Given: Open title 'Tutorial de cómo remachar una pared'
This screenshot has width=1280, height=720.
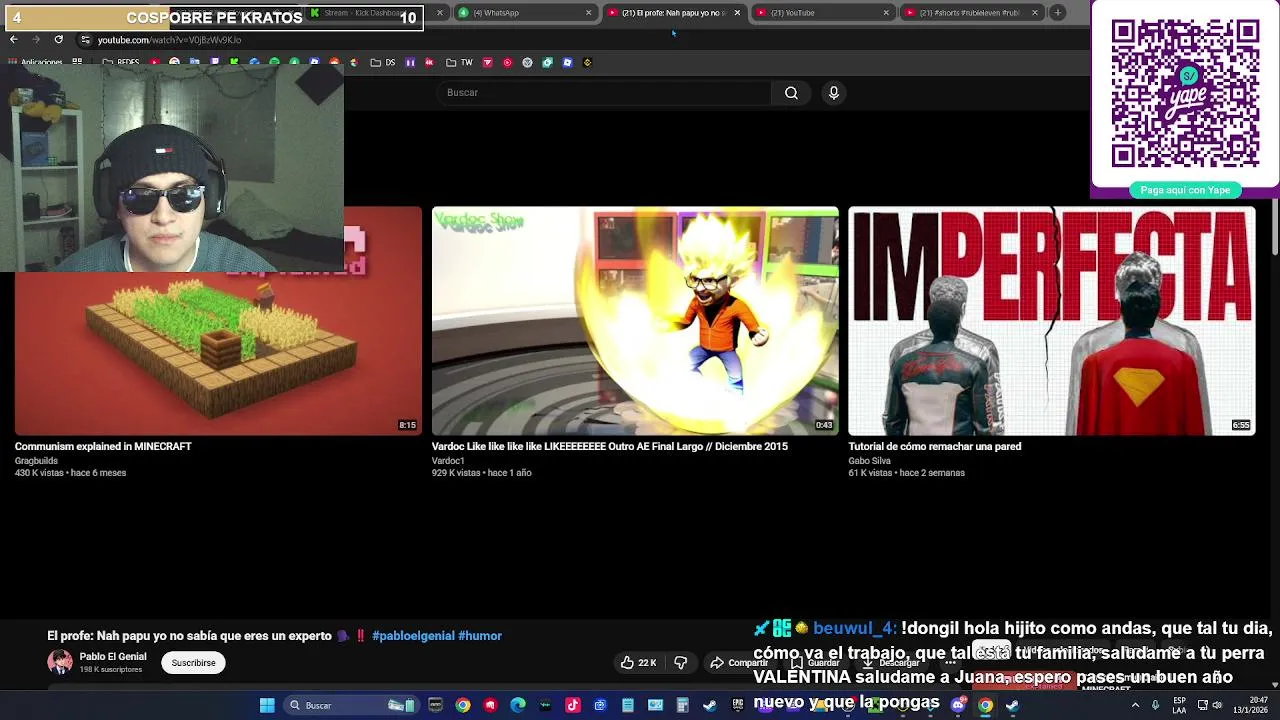Looking at the screenshot, I should click(934, 446).
